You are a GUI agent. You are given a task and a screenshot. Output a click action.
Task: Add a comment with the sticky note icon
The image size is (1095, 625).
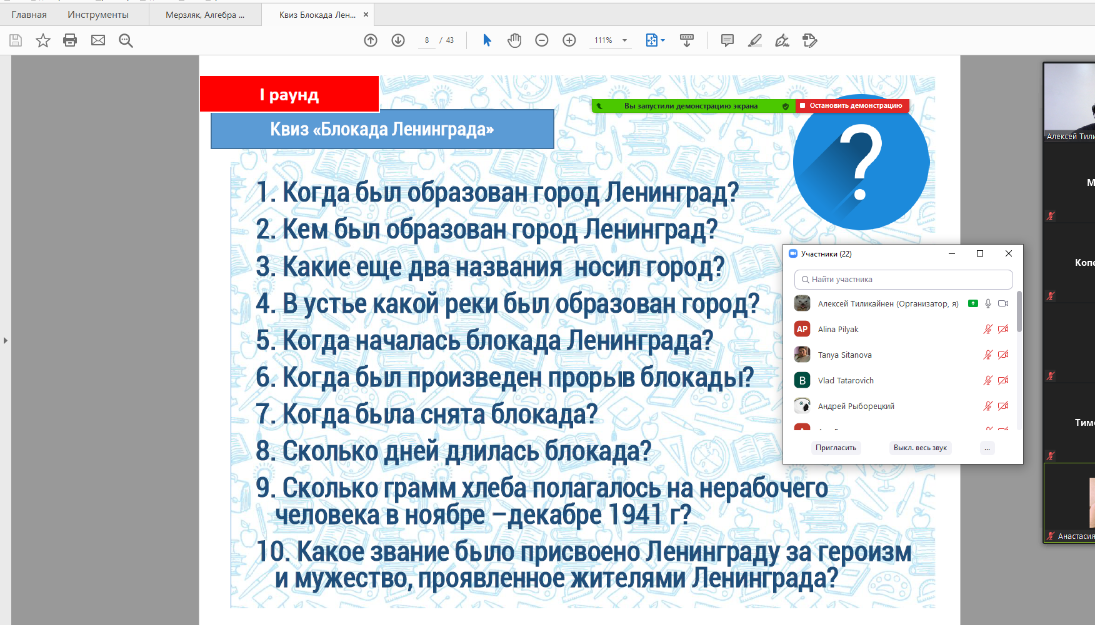coord(727,40)
